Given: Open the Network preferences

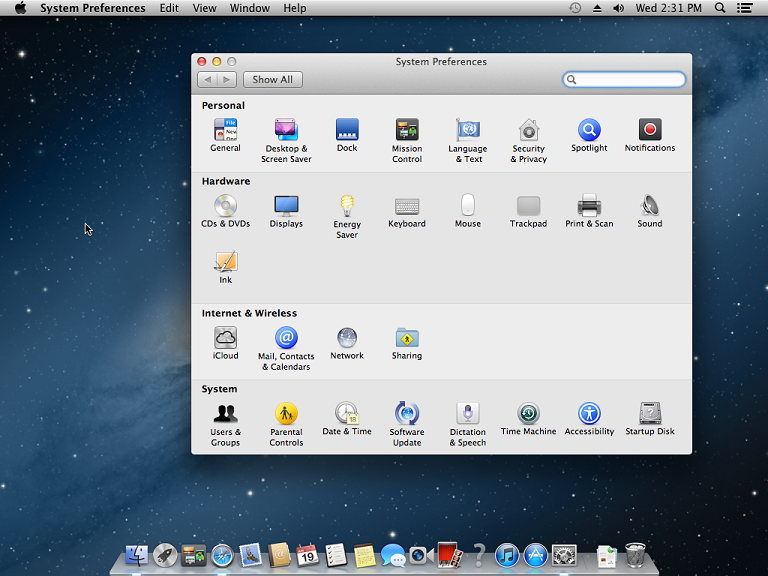Looking at the screenshot, I should pos(347,338).
